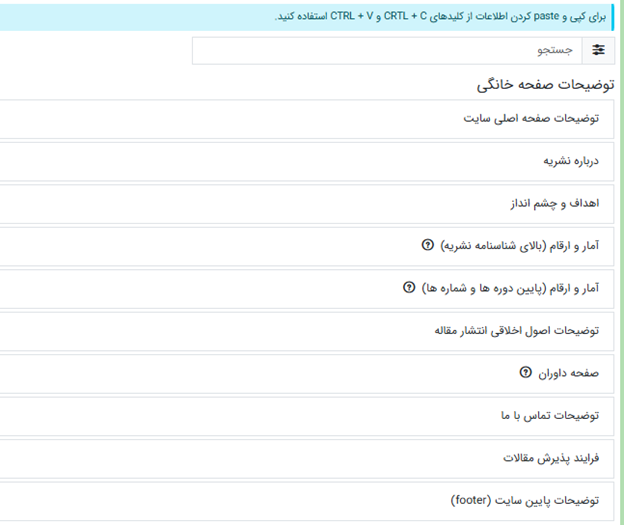Open the توضیحات تماس با ما panel
The image size is (625, 526).
(548, 415)
